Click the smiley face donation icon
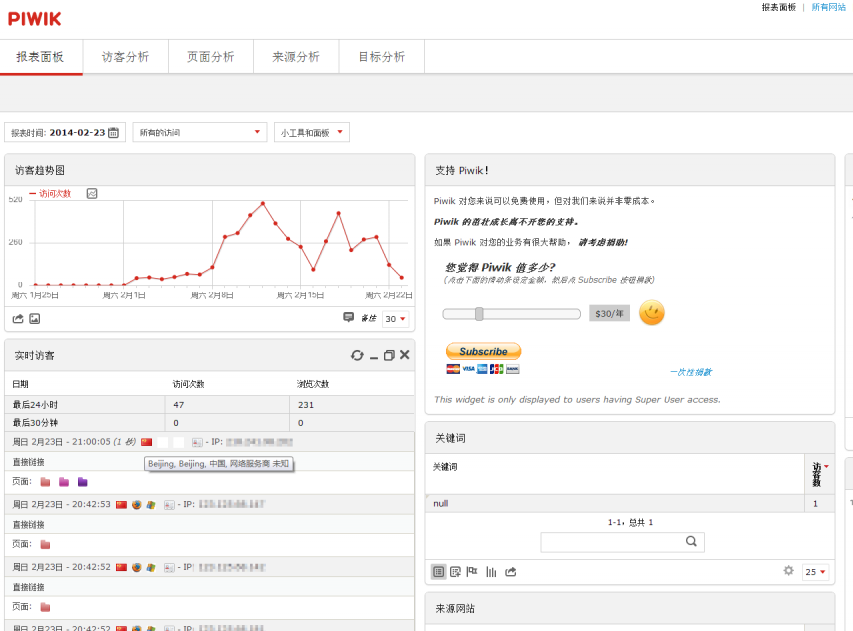 coord(651,313)
